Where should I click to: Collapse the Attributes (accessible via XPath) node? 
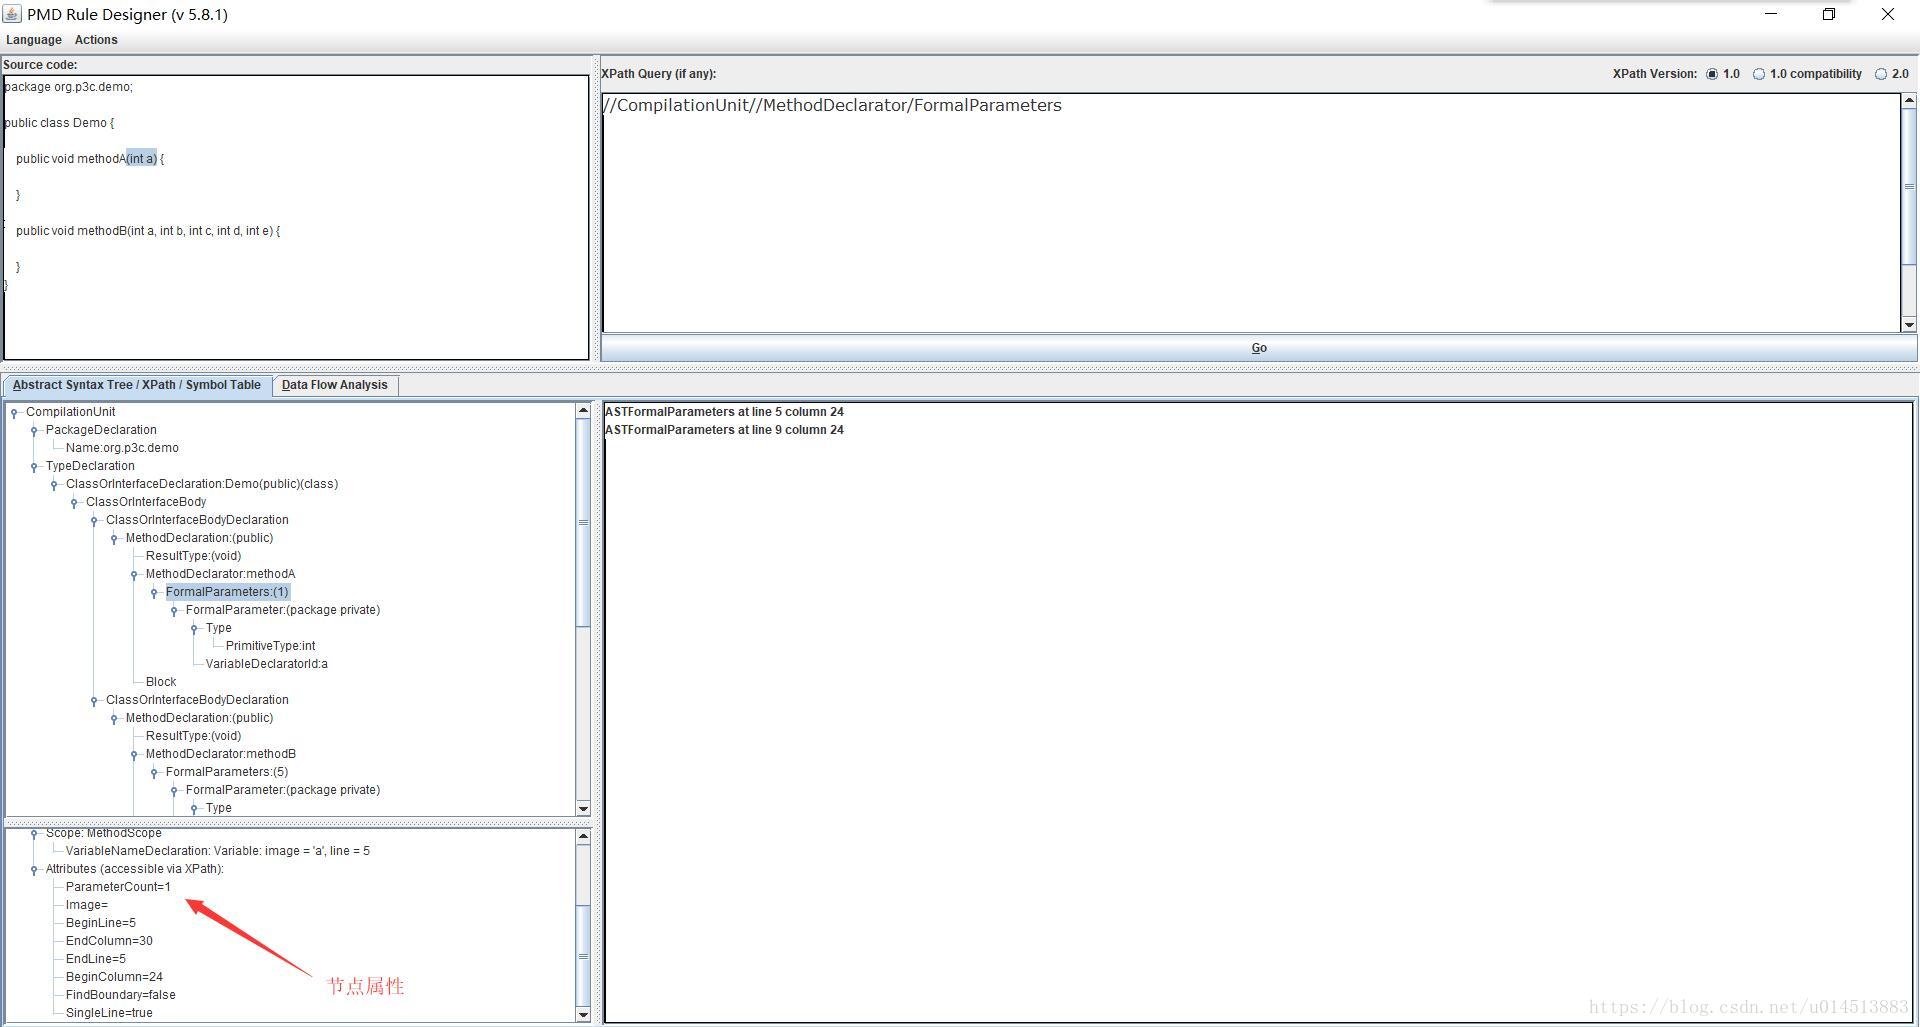(x=34, y=870)
